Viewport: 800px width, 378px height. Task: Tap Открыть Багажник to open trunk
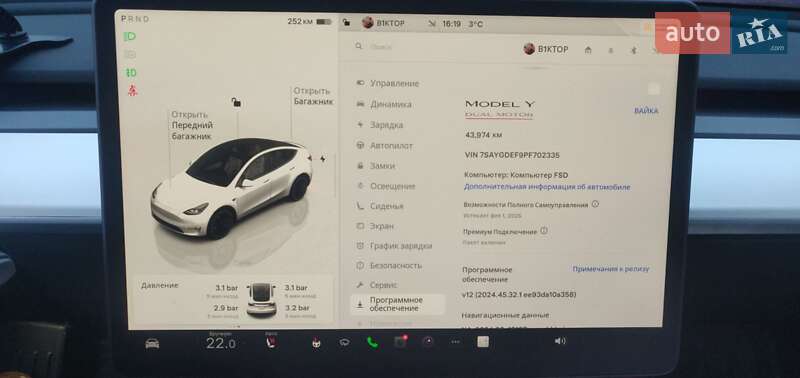(x=313, y=96)
